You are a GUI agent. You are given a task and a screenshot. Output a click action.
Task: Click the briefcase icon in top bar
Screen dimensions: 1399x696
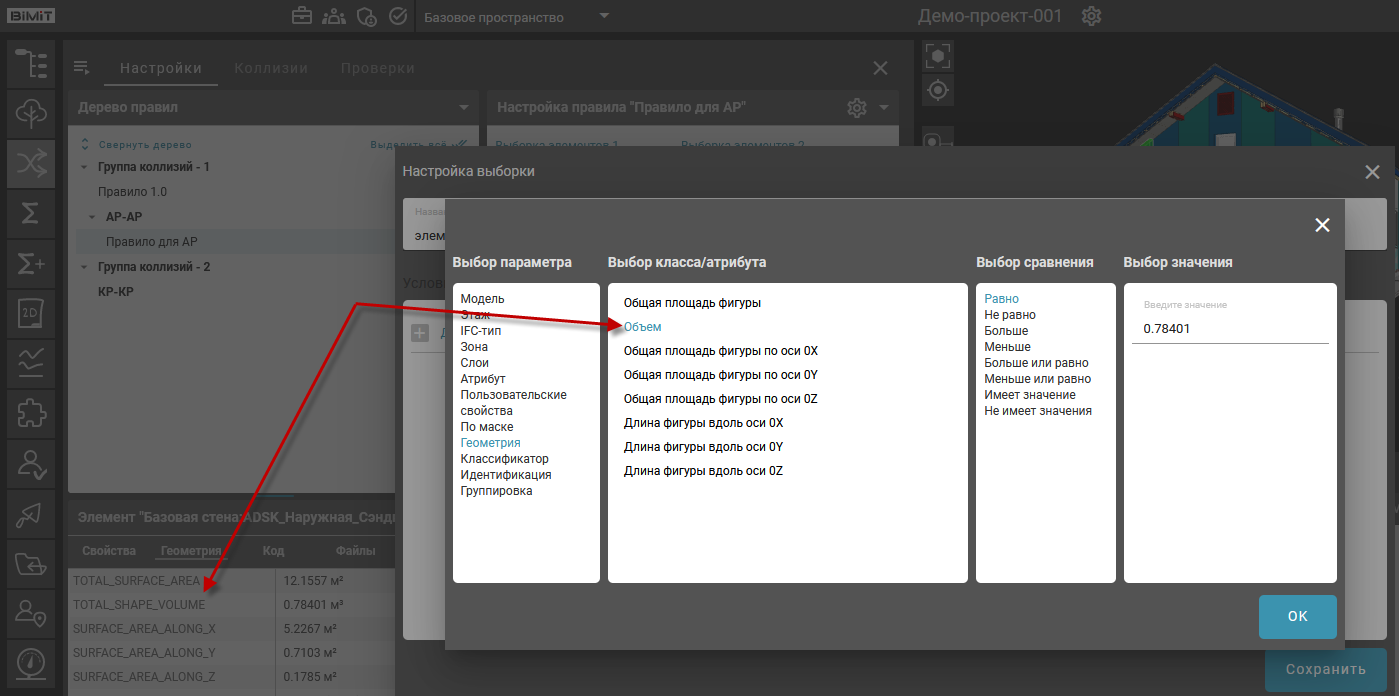tap(301, 16)
